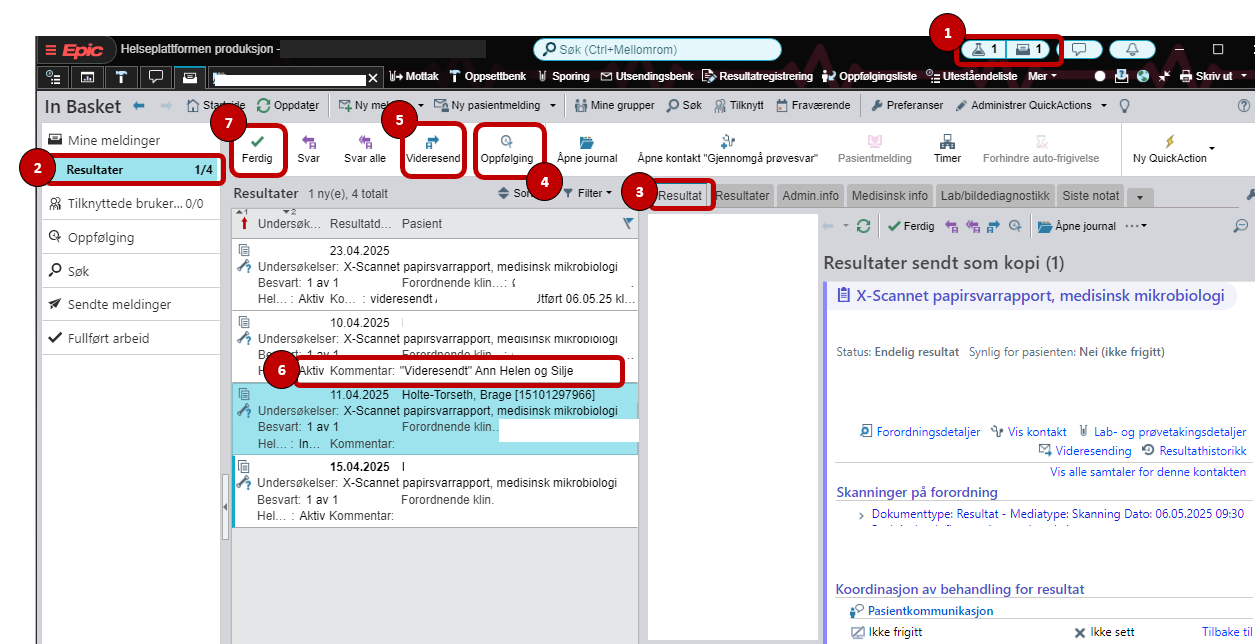Viewport: 1255px width, 644px height.
Task: Click the Åpne journal folder icon in main toolbar
Action: (x=586, y=143)
